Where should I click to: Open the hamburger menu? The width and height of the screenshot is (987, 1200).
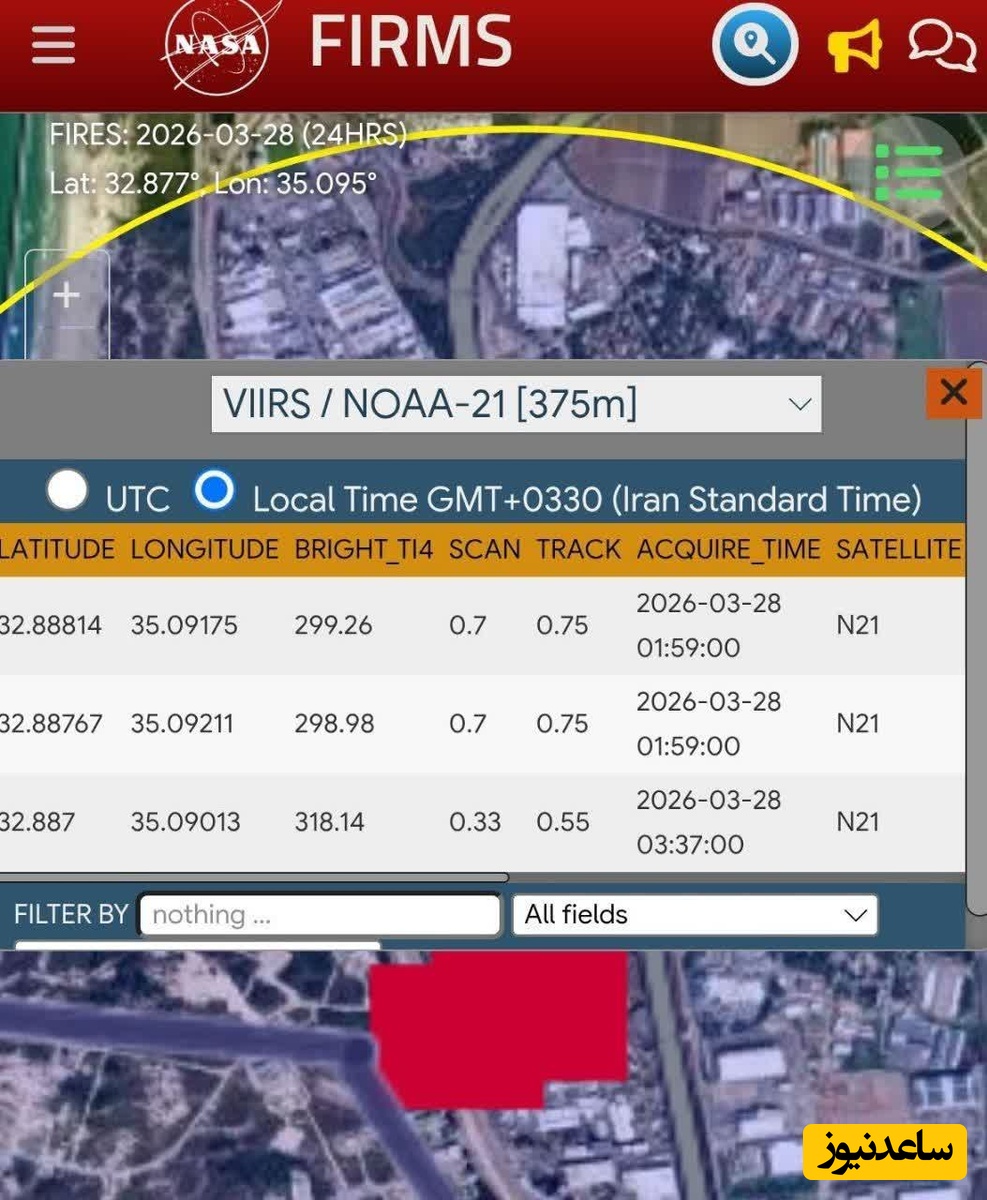54,45
